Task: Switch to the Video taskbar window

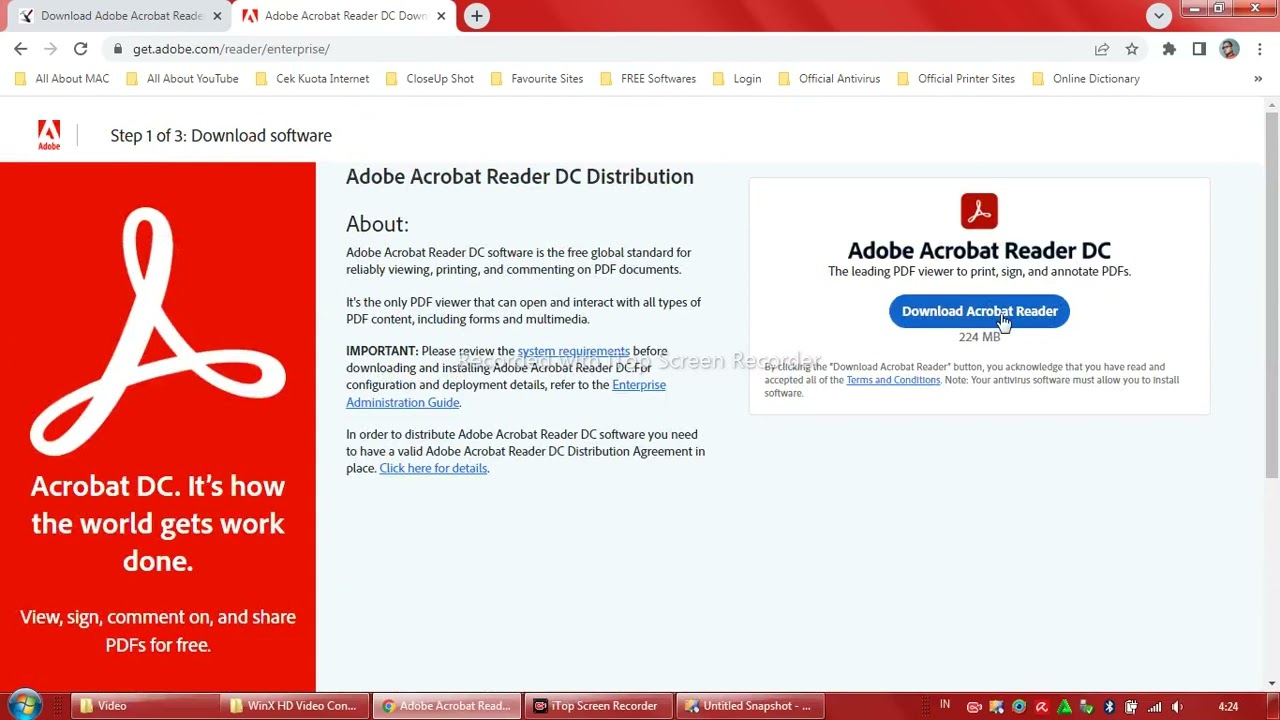Action: click(145, 706)
